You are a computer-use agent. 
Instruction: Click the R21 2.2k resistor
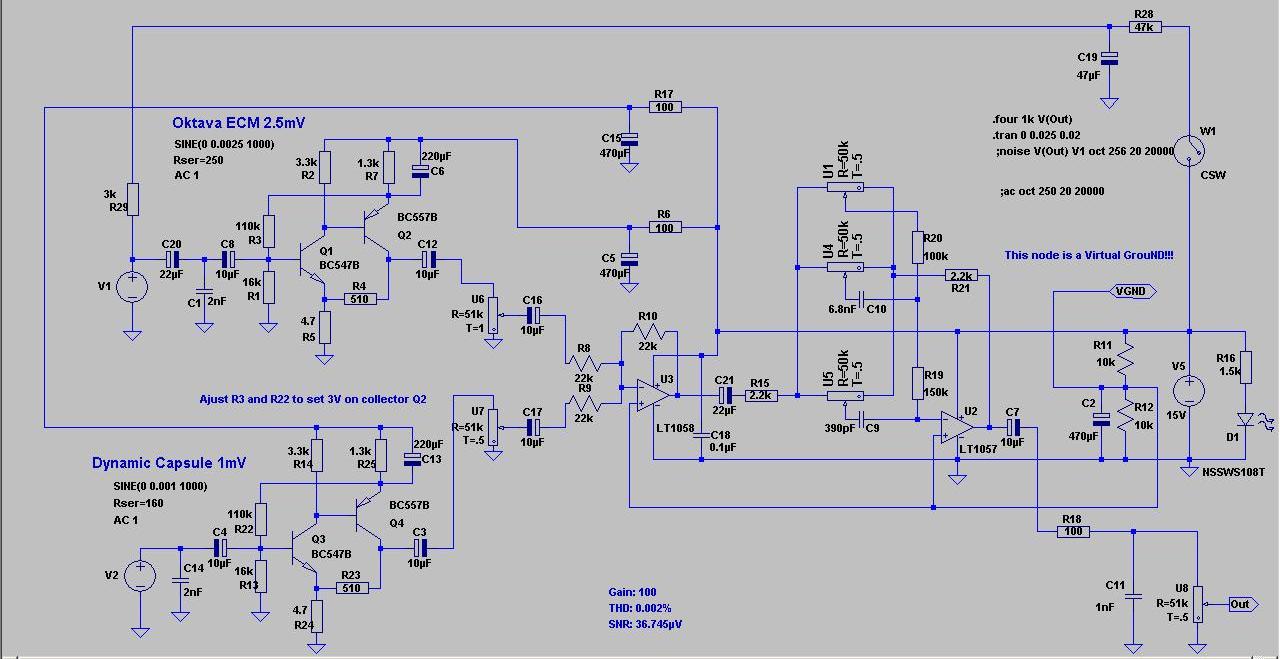(962, 275)
